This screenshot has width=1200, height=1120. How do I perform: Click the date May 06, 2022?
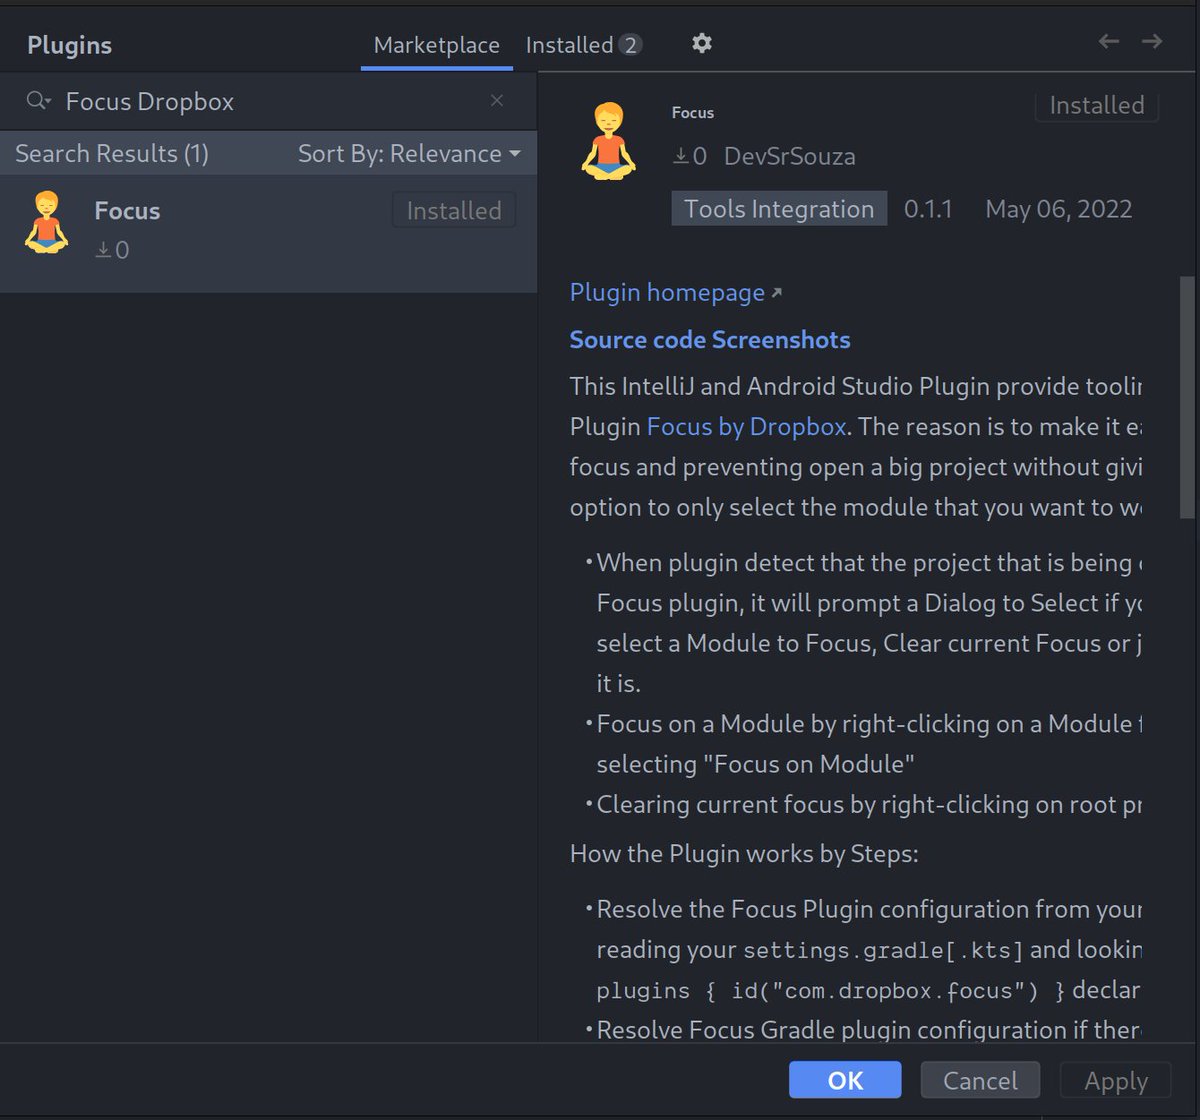click(1059, 209)
